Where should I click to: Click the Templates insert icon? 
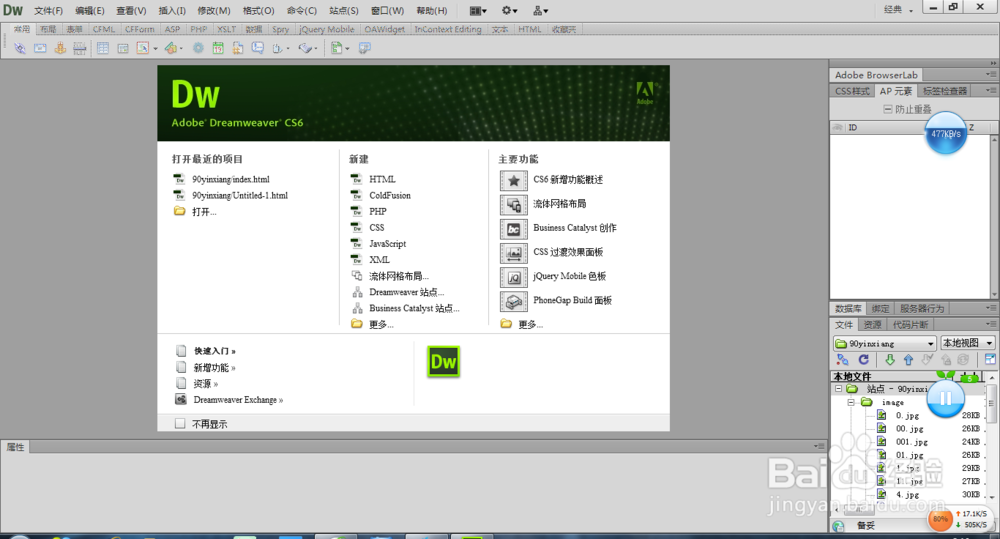337,48
